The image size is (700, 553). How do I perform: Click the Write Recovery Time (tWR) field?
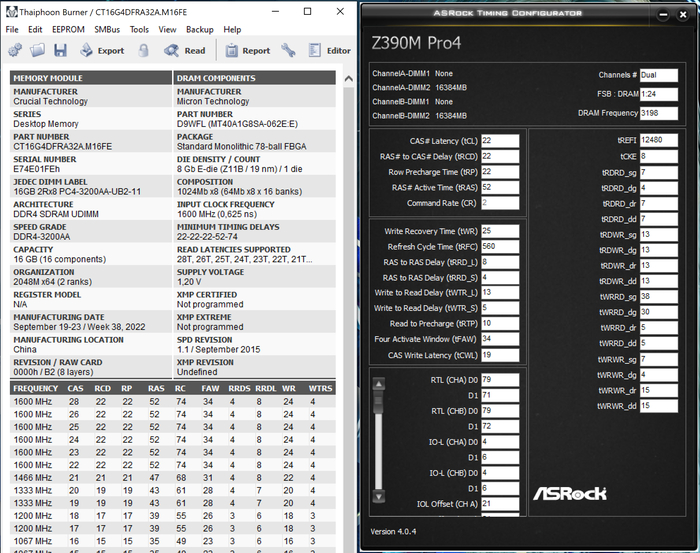[x=500, y=231]
